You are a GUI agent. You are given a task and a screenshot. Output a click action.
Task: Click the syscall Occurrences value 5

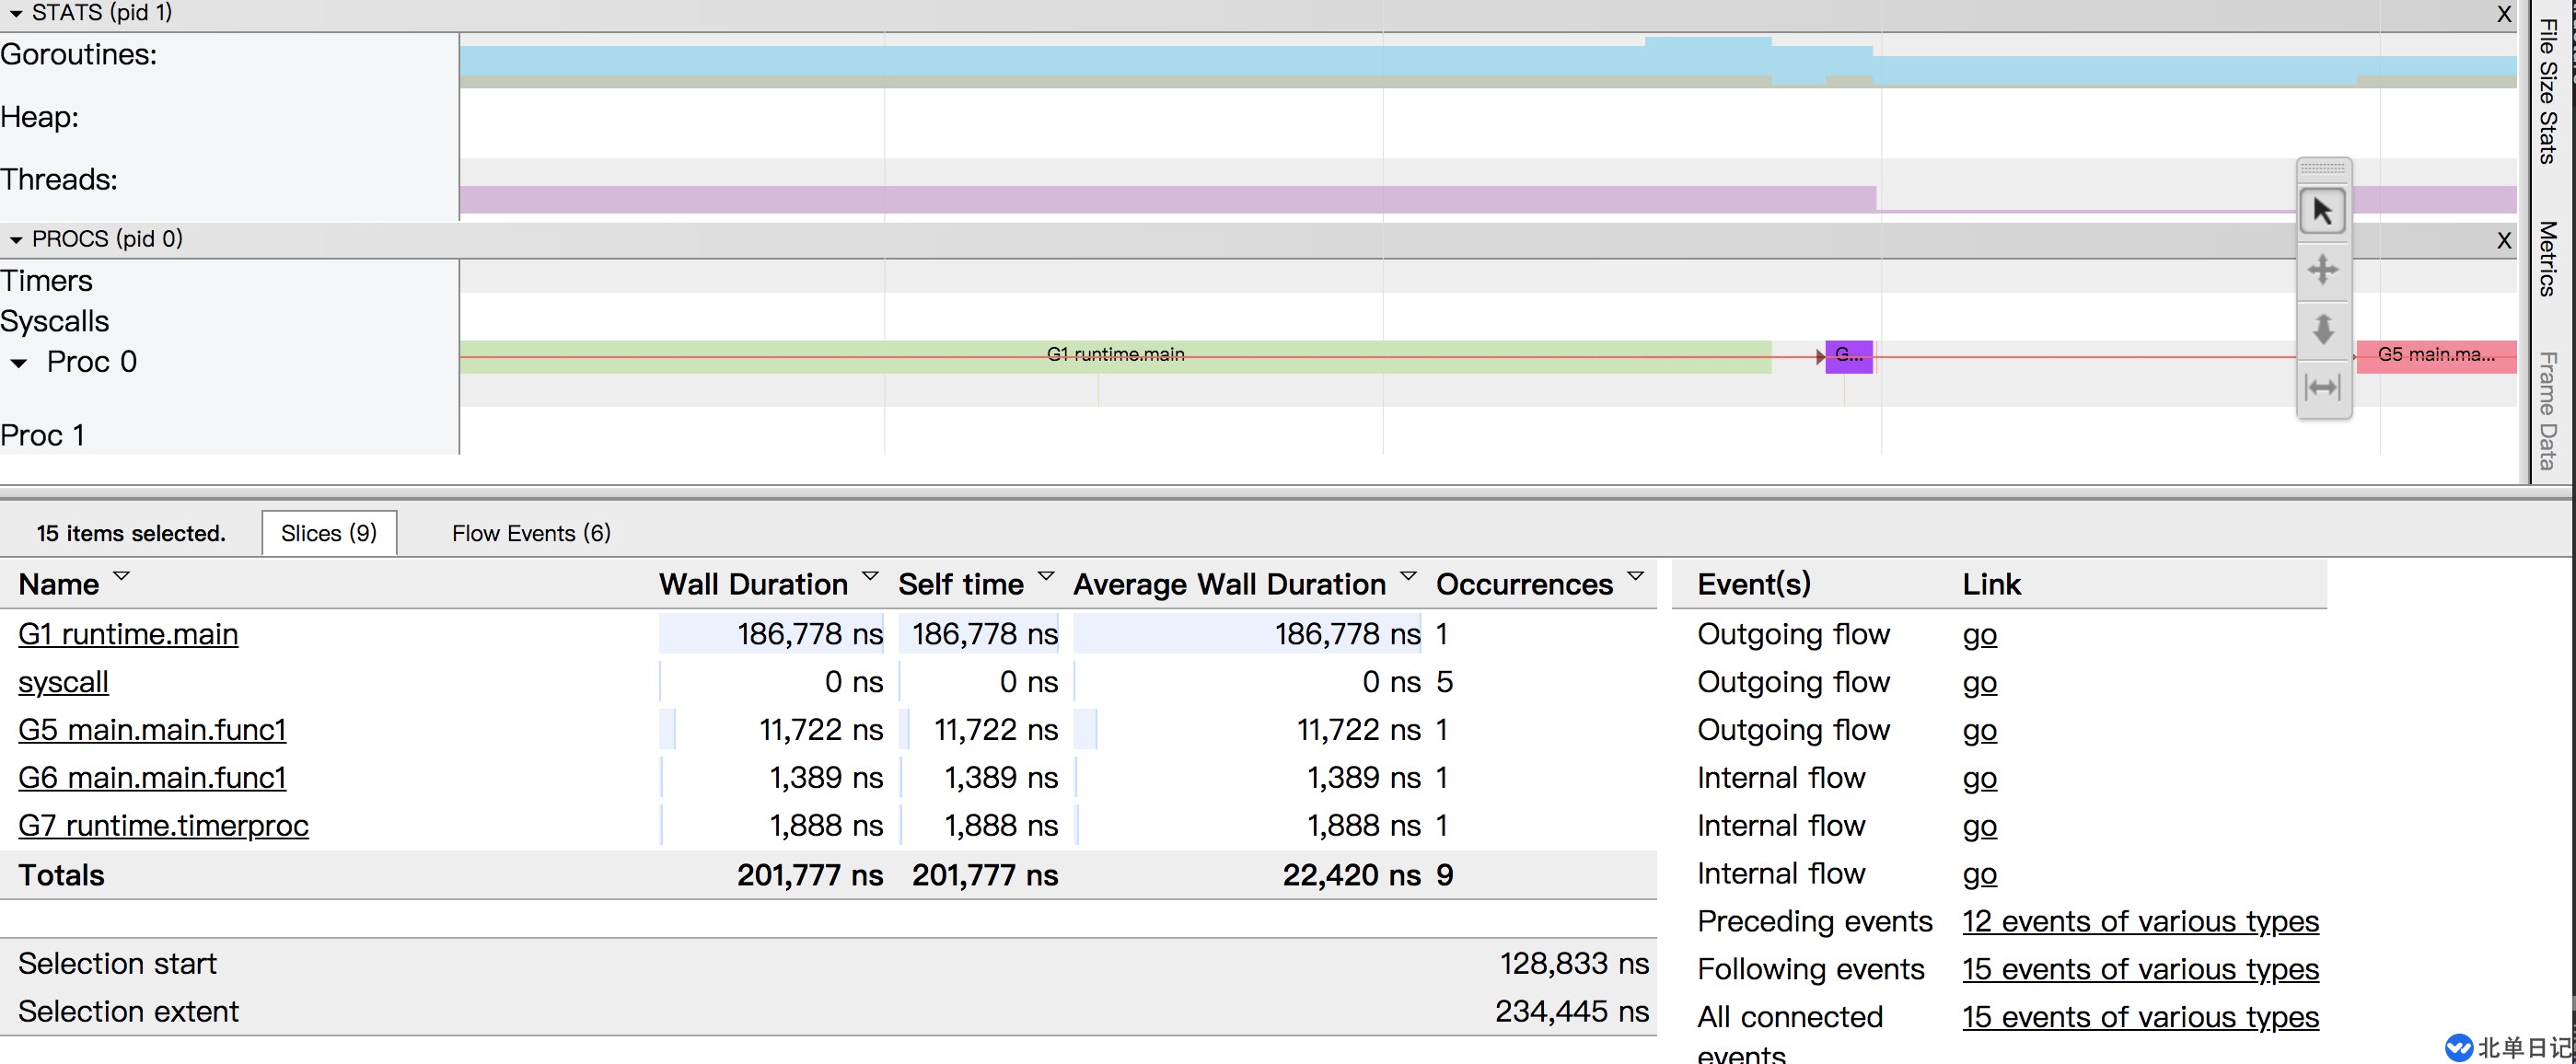tap(1444, 682)
